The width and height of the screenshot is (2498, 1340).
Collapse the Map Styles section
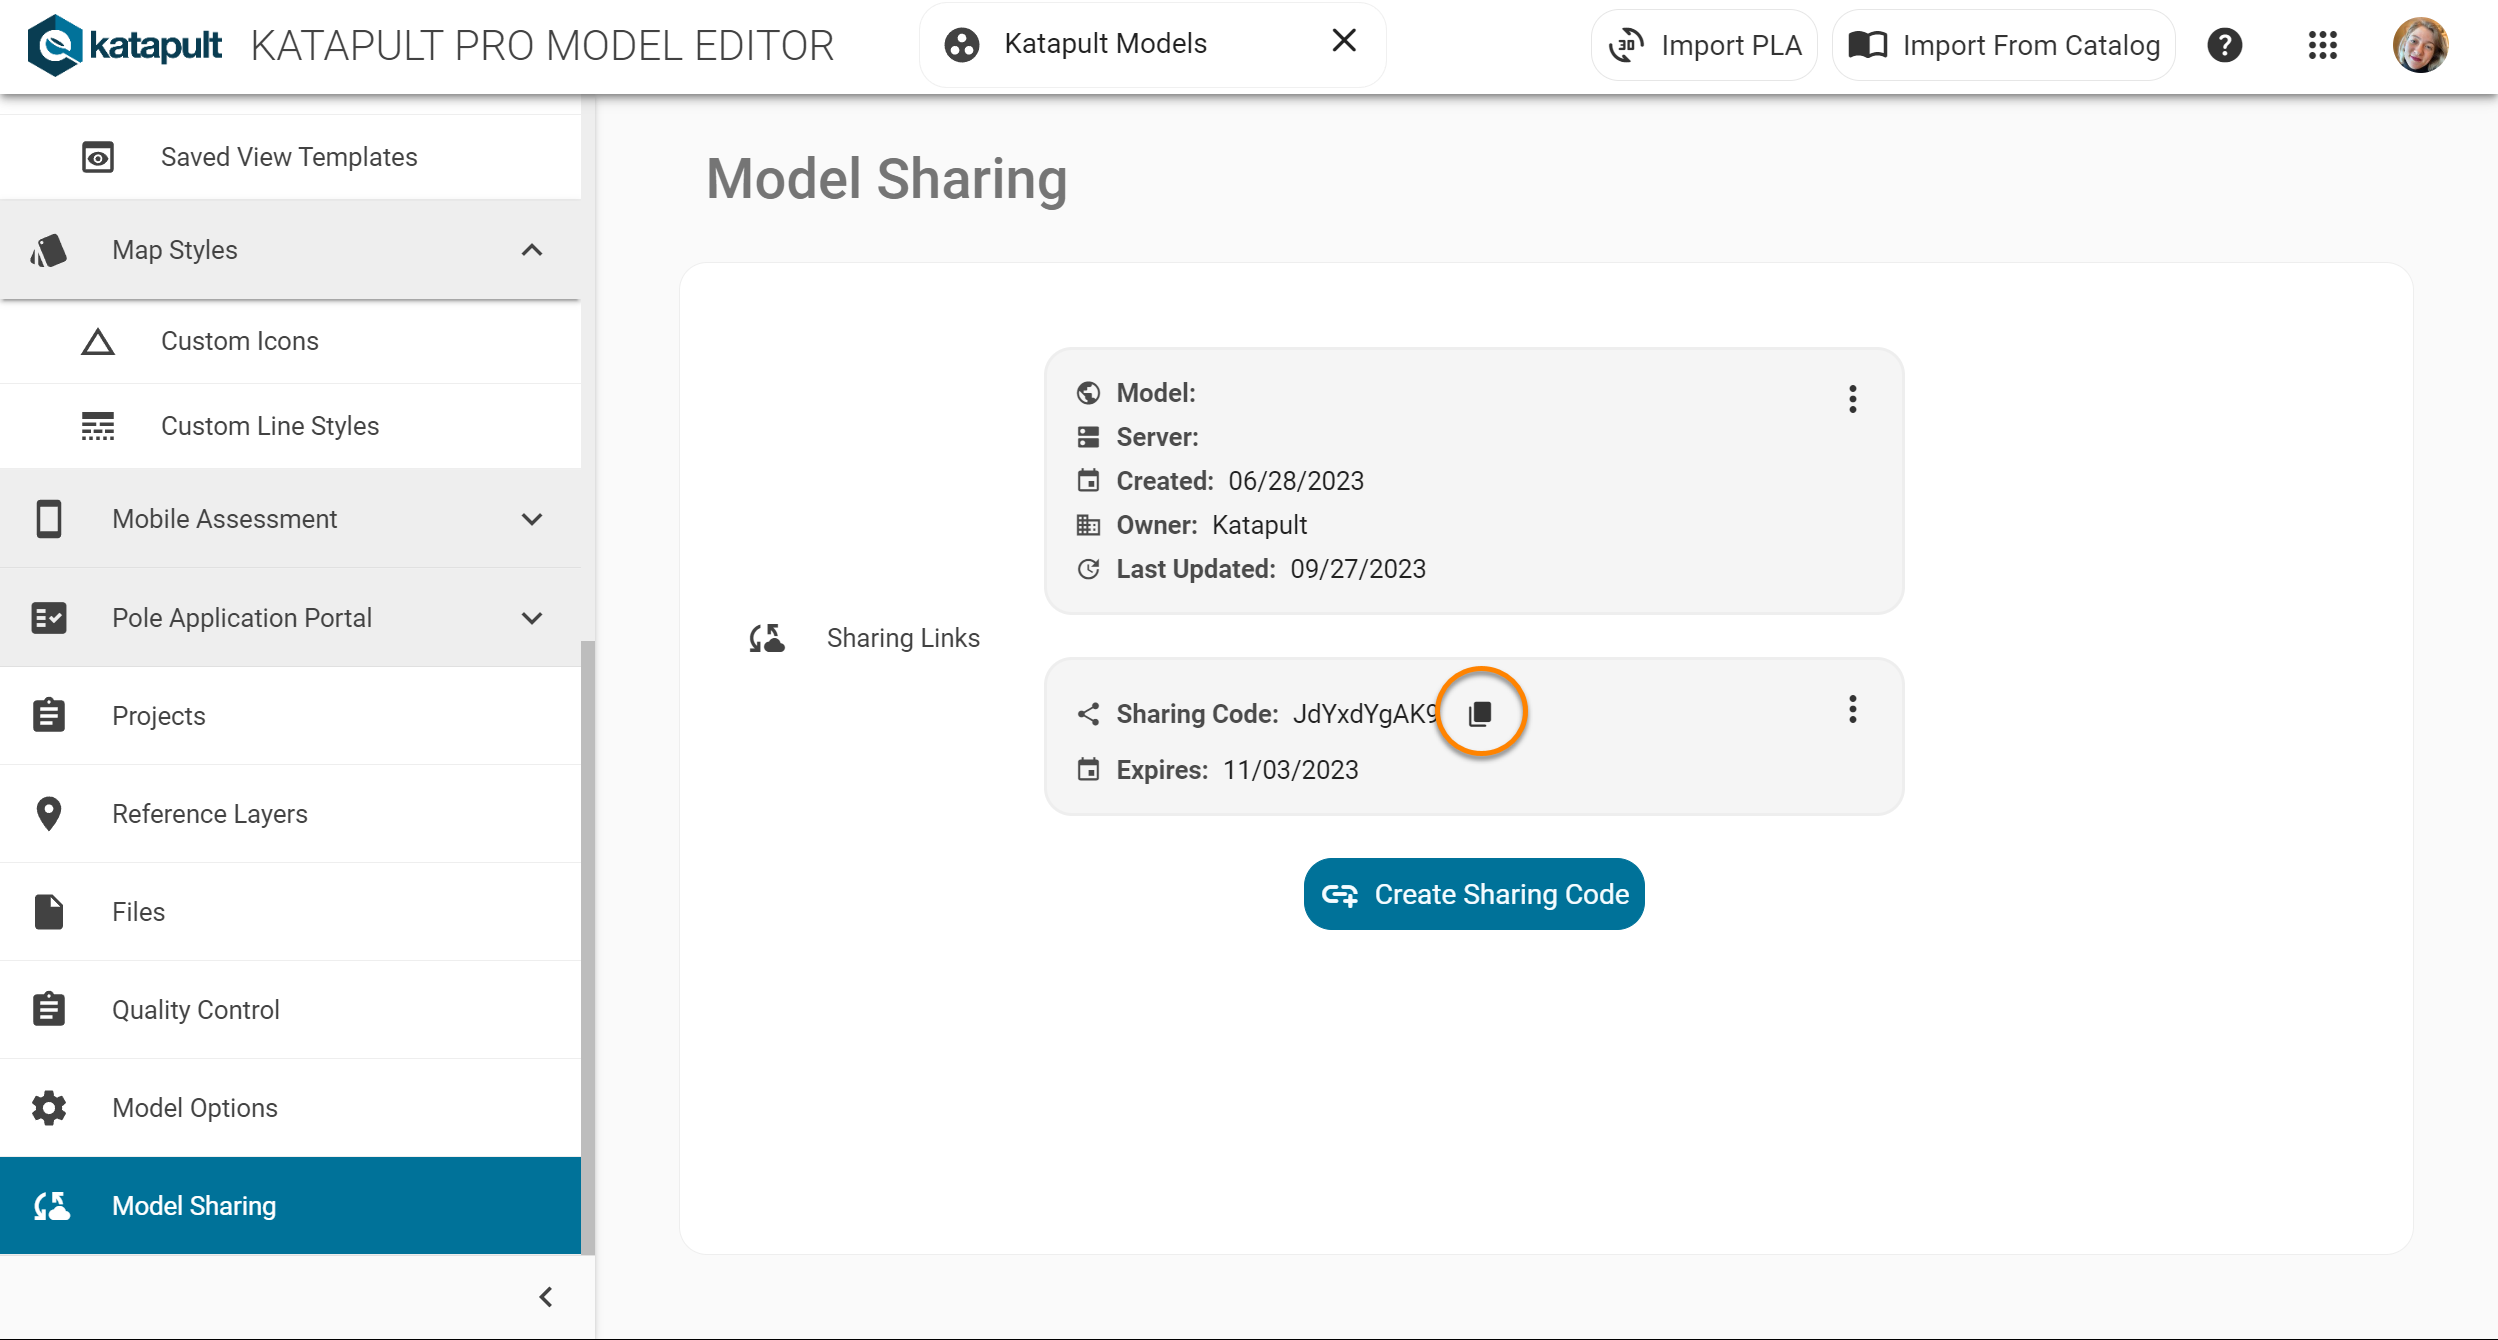(532, 250)
